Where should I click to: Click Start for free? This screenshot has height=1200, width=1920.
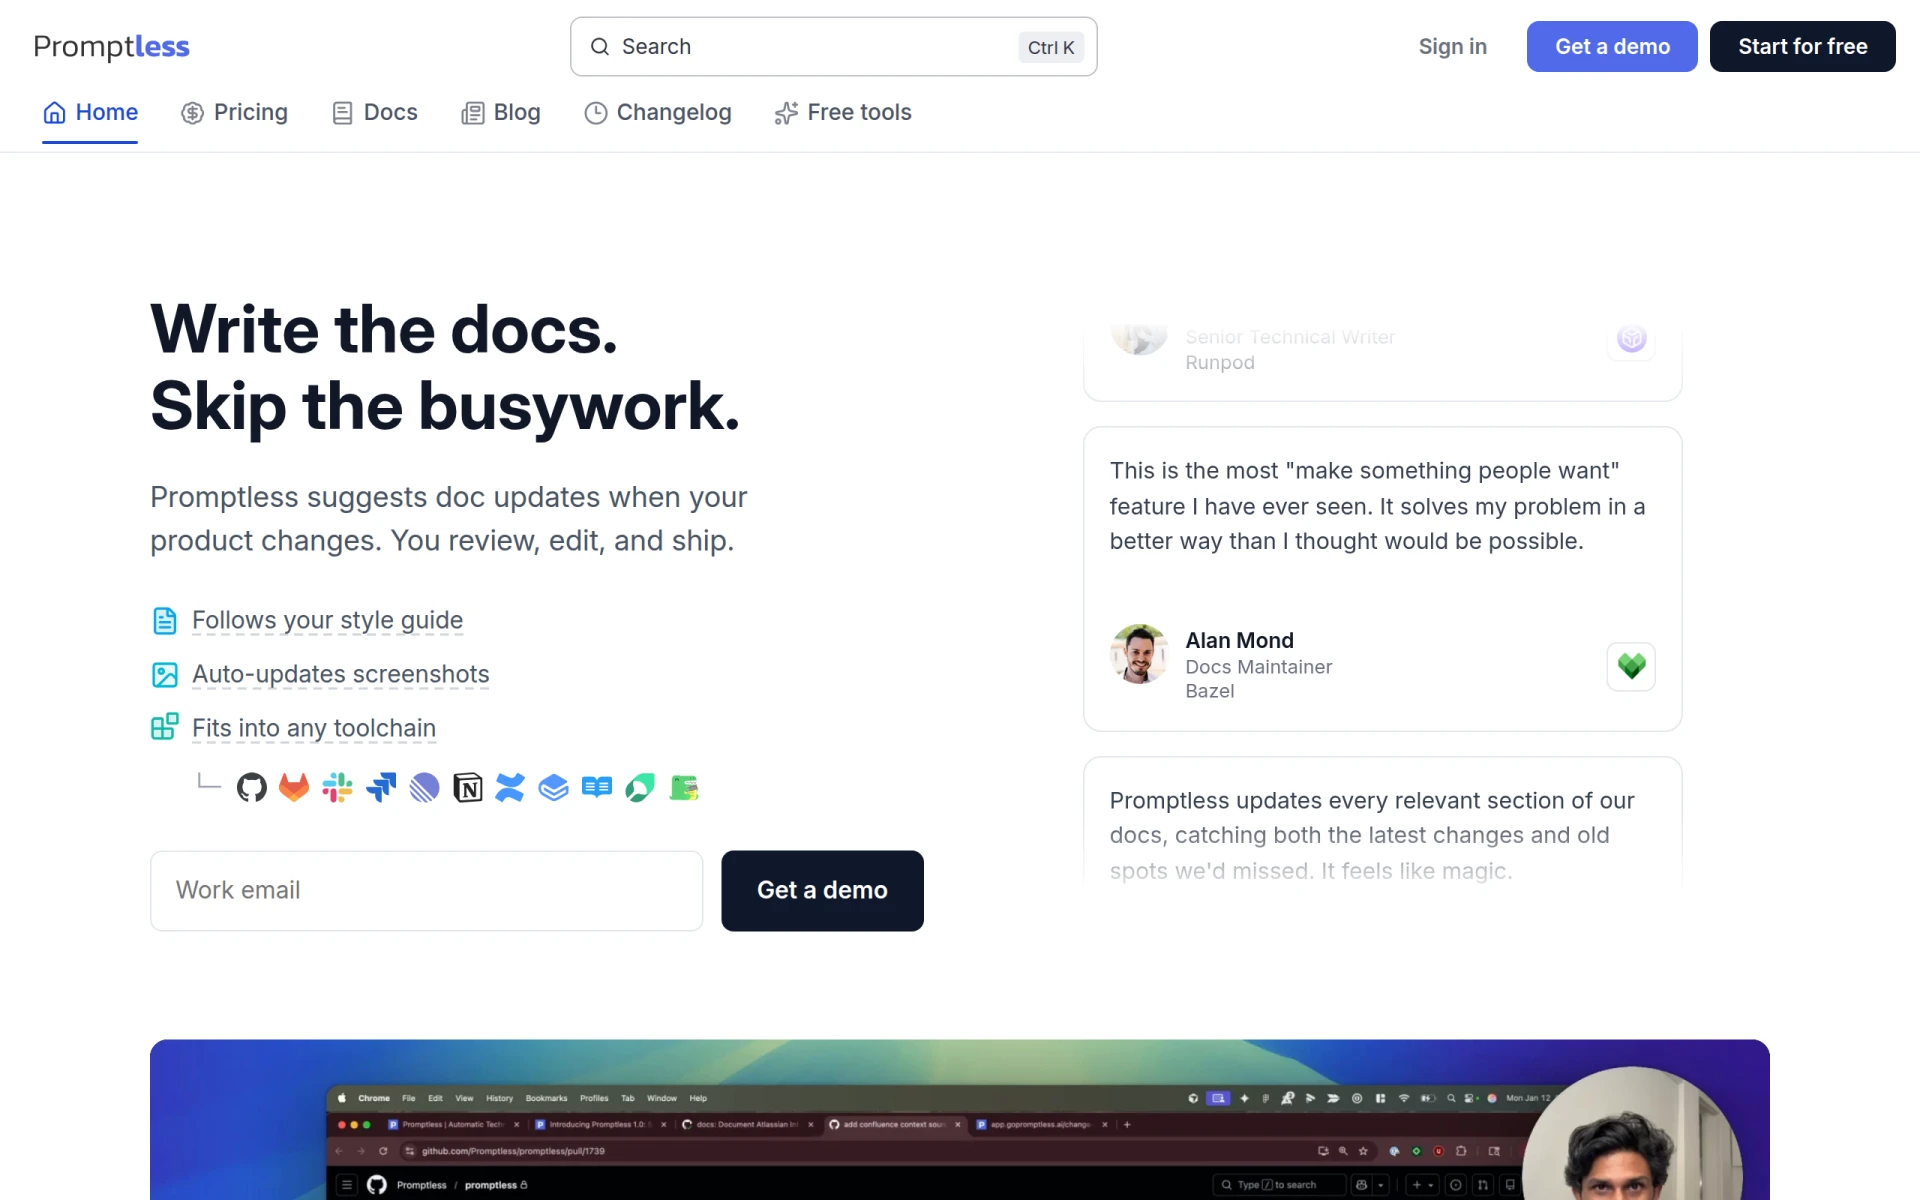(1802, 46)
